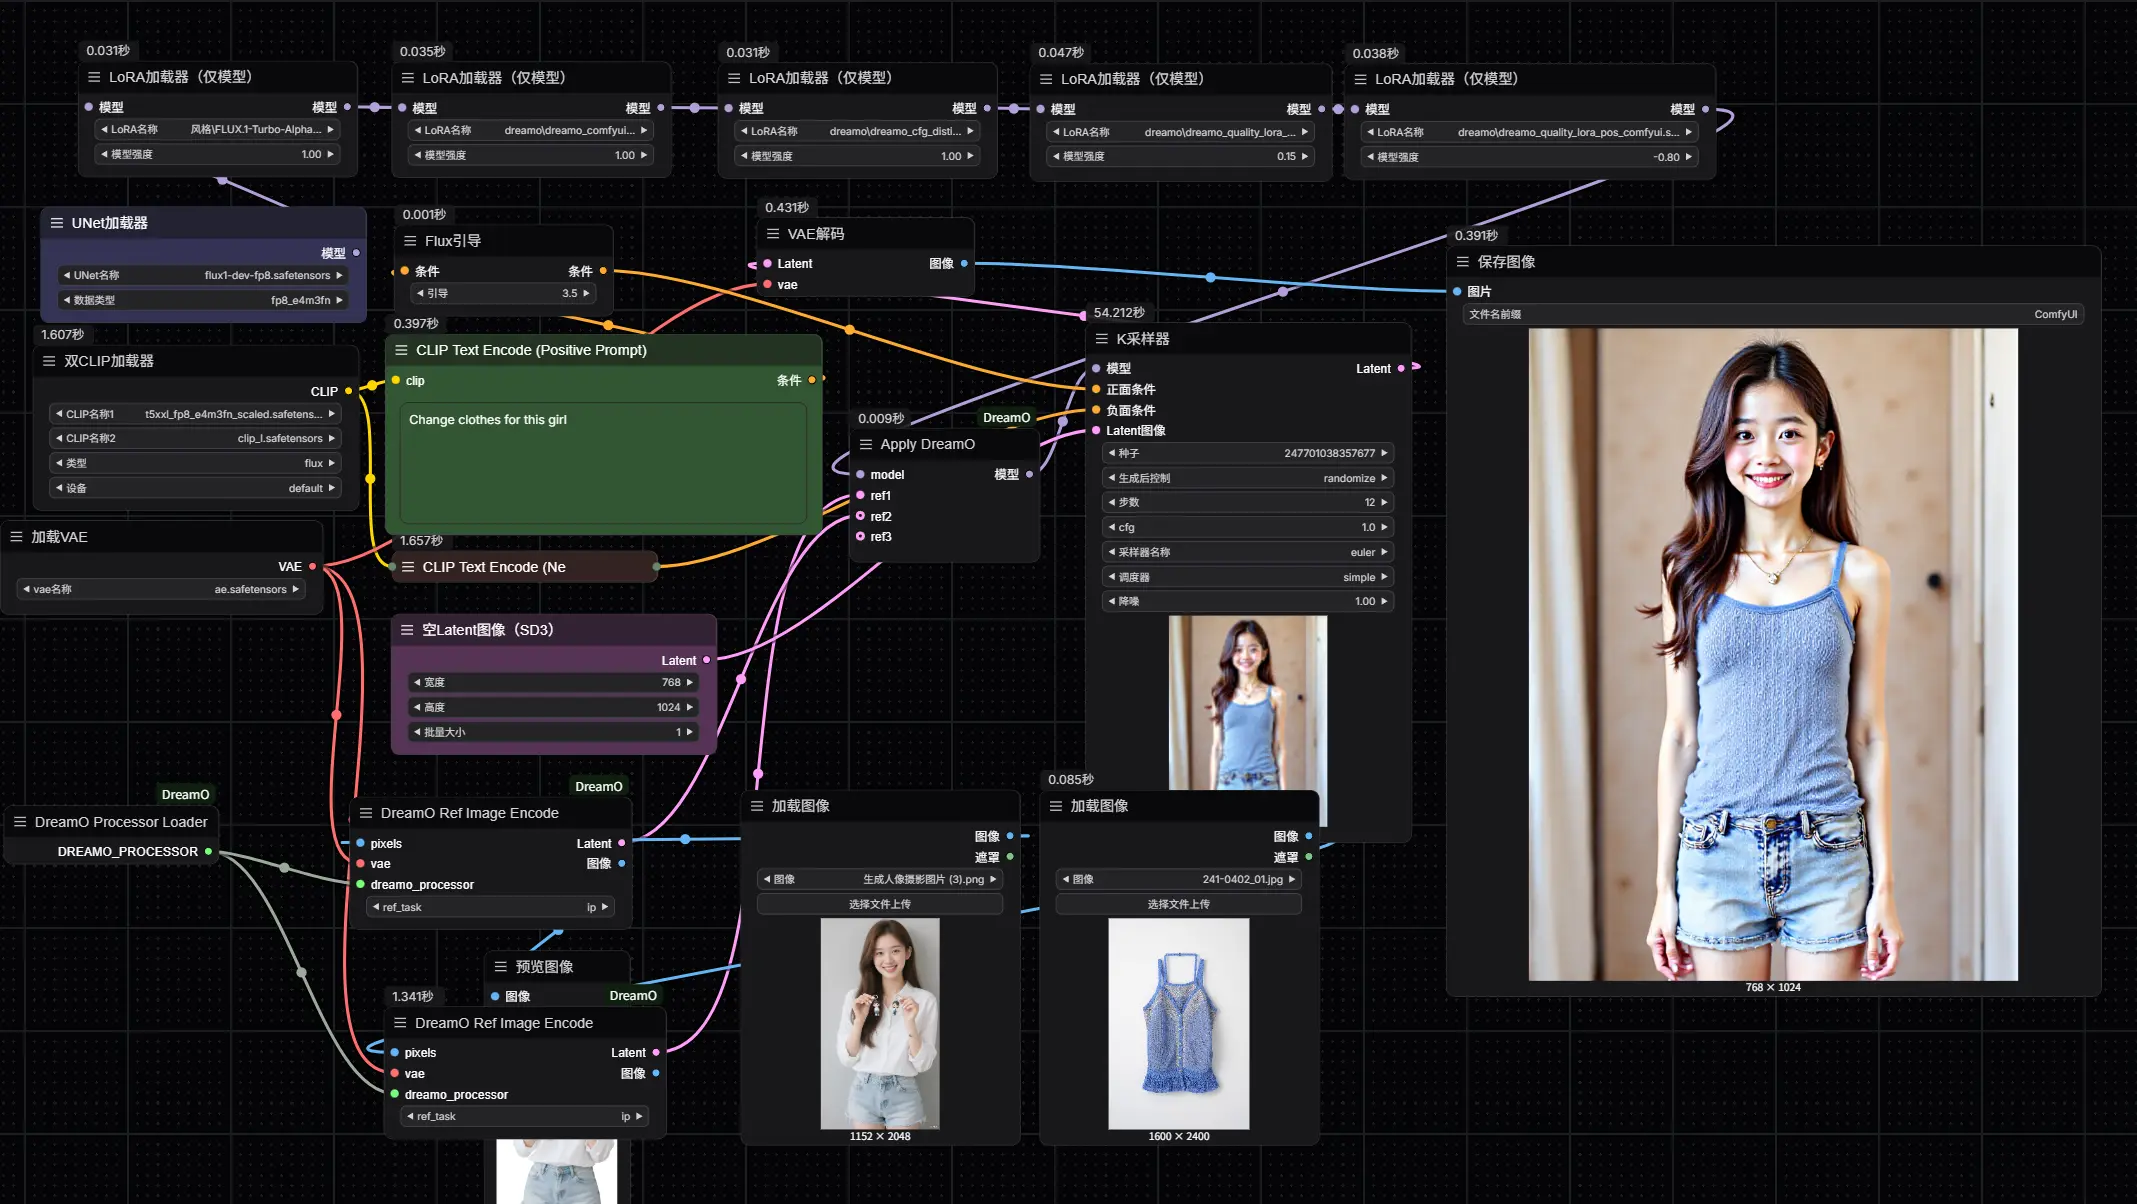Click the VAE解码 node hamburger icon
This screenshot has width=2137, height=1204.
pos(772,234)
